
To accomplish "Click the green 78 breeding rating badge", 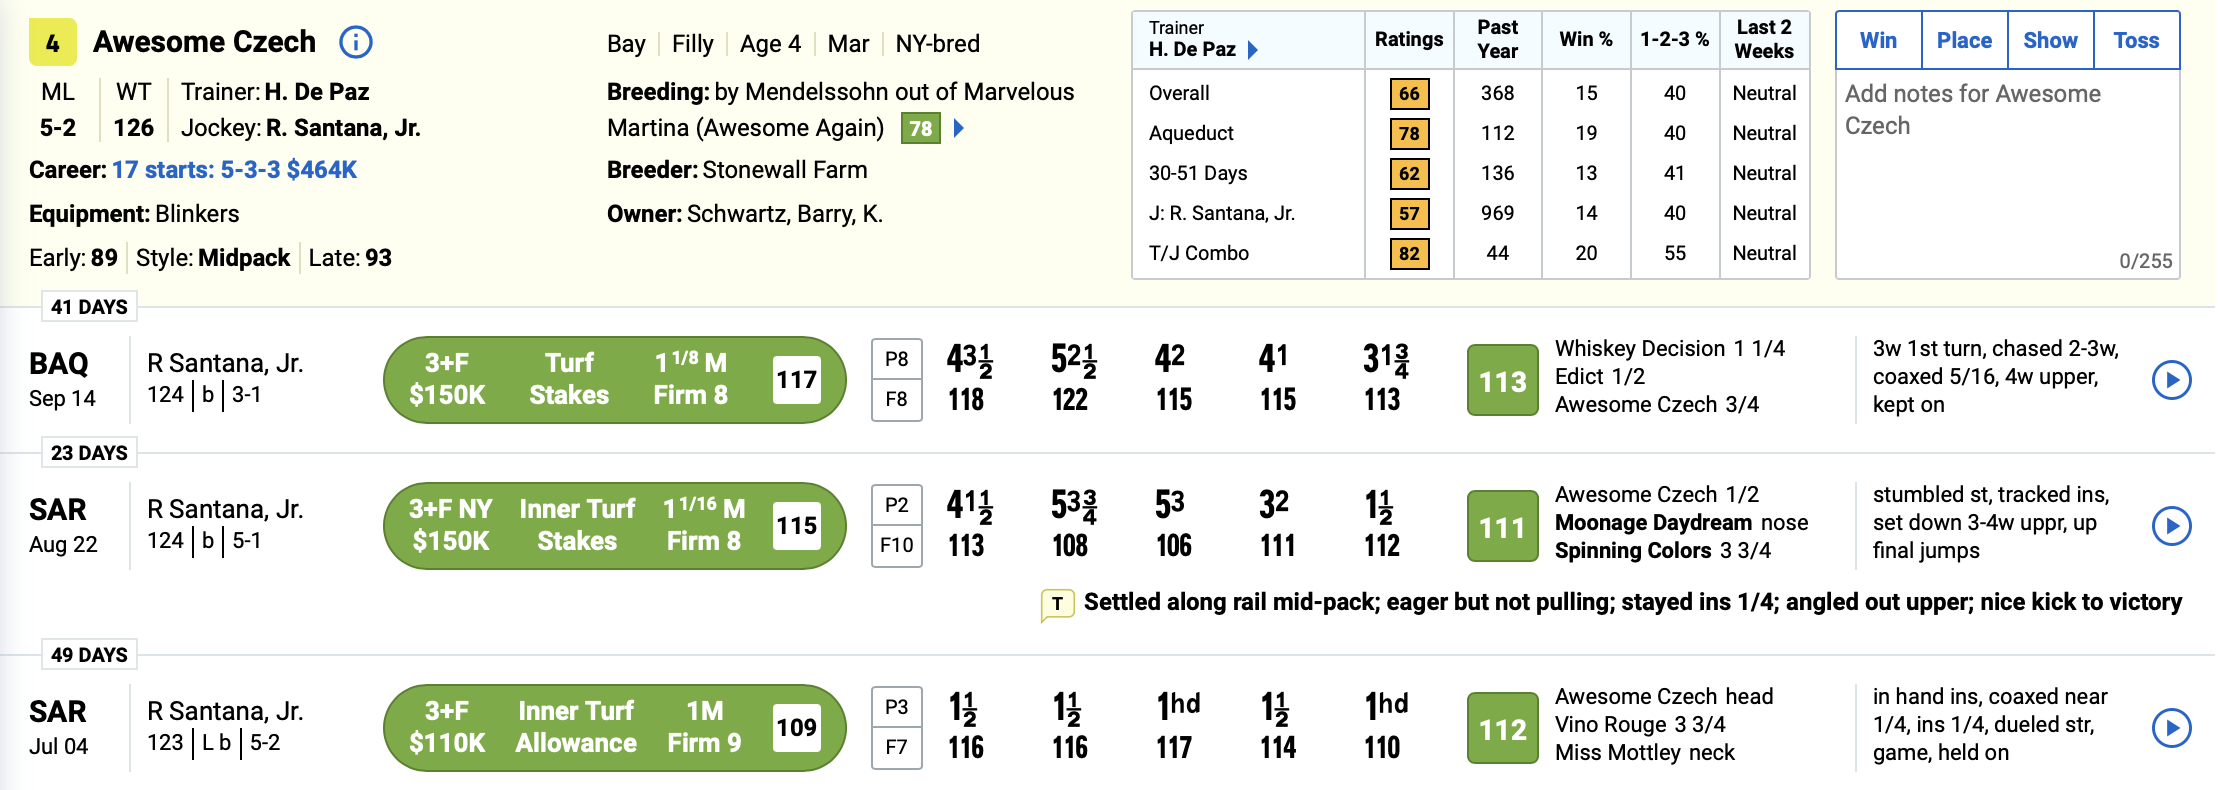I will coord(921,128).
